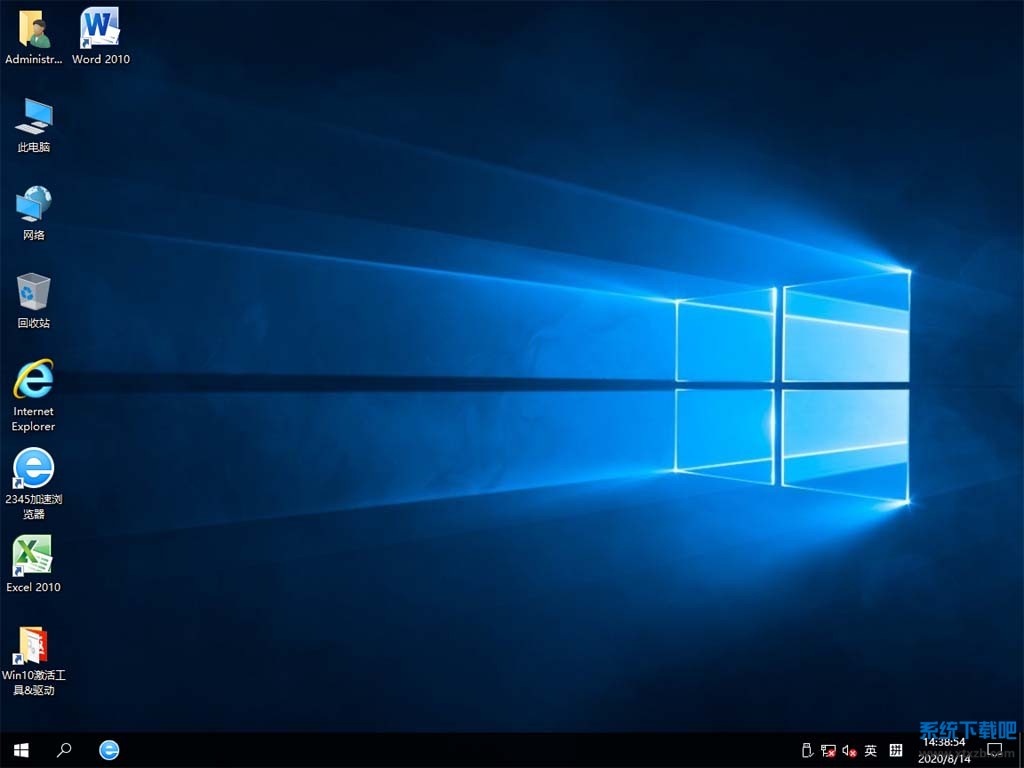Select the Administrator folder icon
The height and width of the screenshot is (768, 1024).
(x=33, y=30)
